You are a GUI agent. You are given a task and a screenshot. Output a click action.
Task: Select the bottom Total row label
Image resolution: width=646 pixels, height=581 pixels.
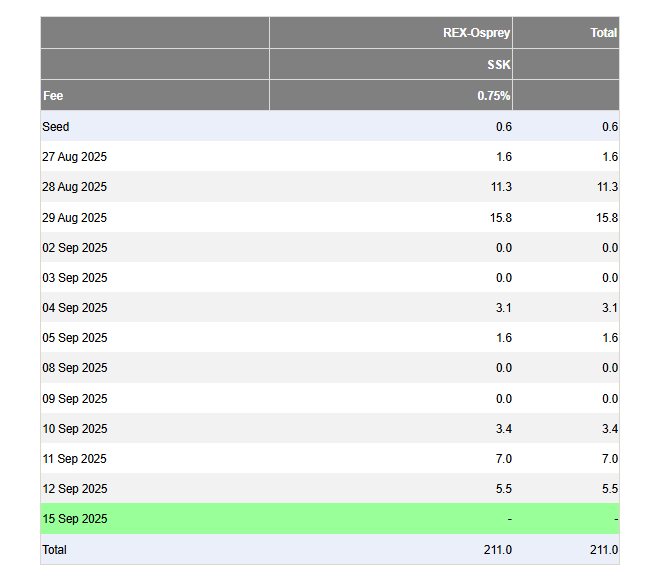click(54, 550)
